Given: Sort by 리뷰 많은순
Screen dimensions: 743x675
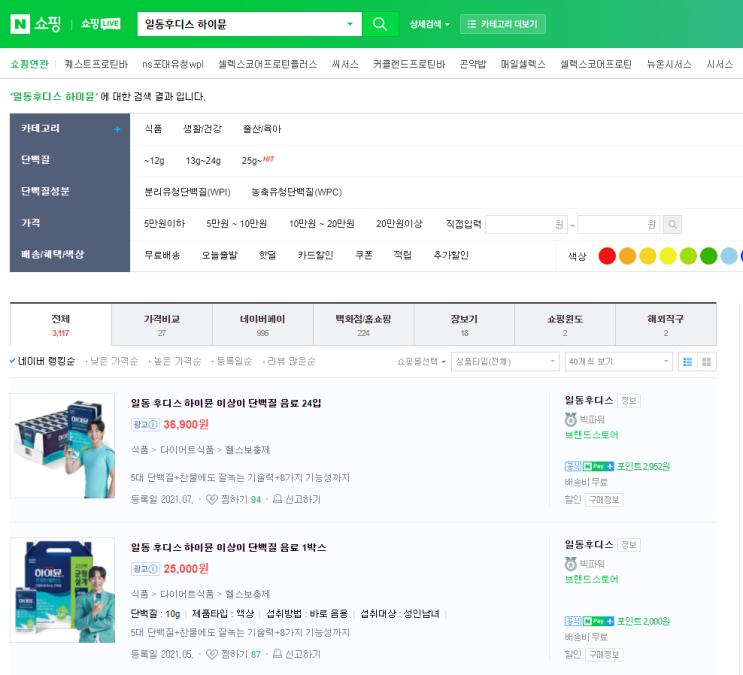Looking at the screenshot, I should tap(289, 361).
